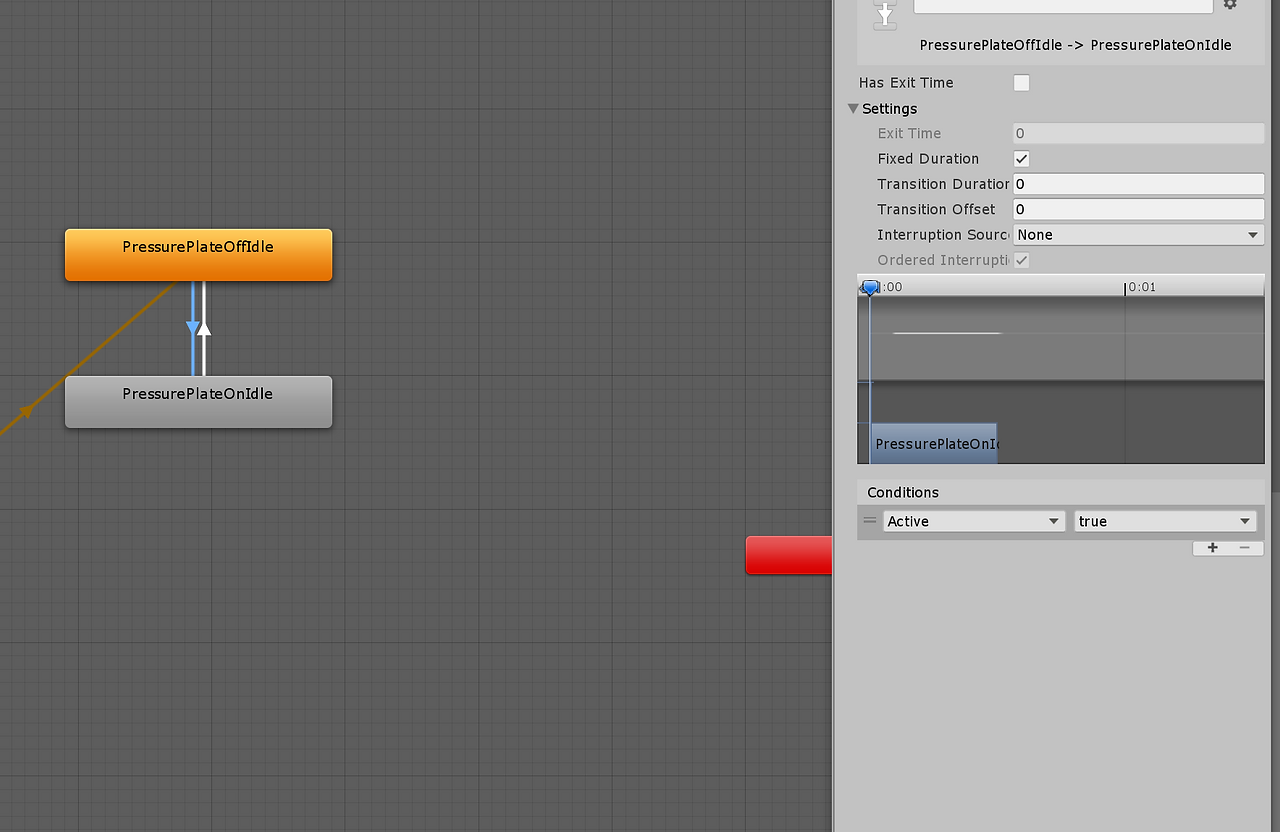Open the transition settings gear menu
Image resolution: width=1280 pixels, height=832 pixels.
tap(1230, 4)
